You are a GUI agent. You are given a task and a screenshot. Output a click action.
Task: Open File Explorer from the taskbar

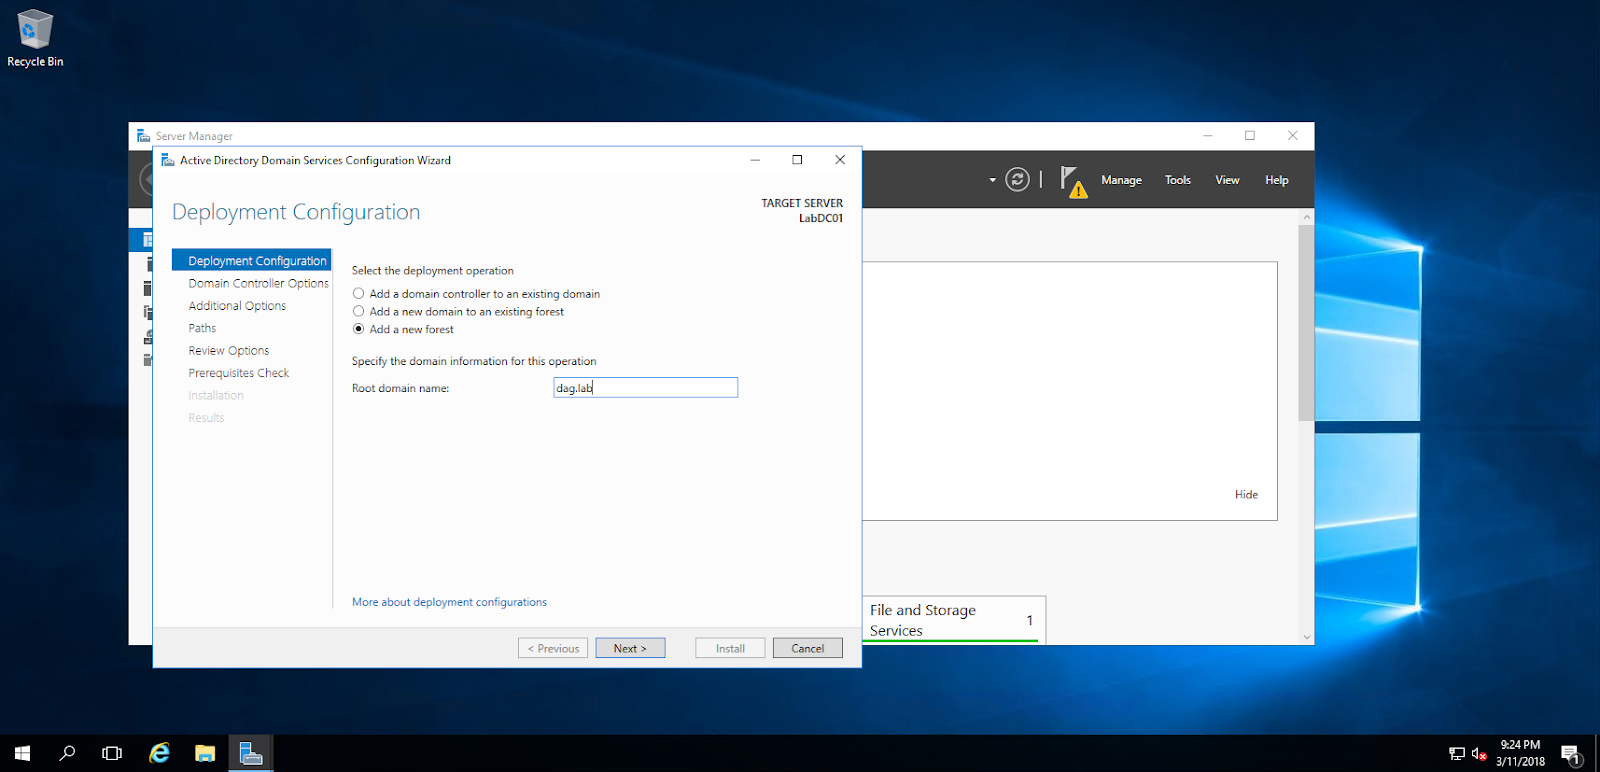click(x=205, y=753)
